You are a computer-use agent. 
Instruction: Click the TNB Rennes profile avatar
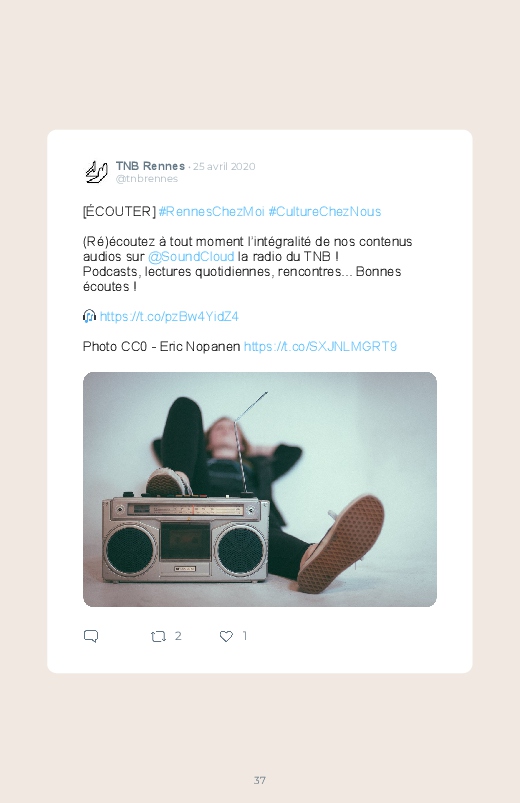(x=96, y=172)
